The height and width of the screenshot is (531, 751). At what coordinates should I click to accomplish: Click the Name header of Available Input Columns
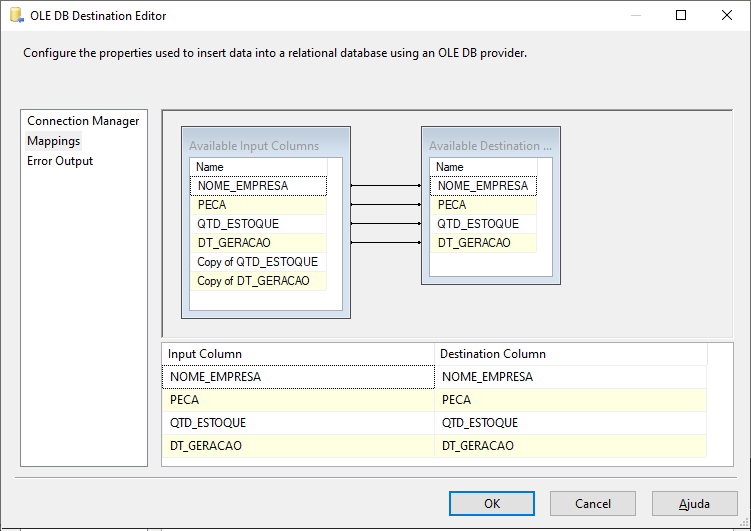[259, 167]
